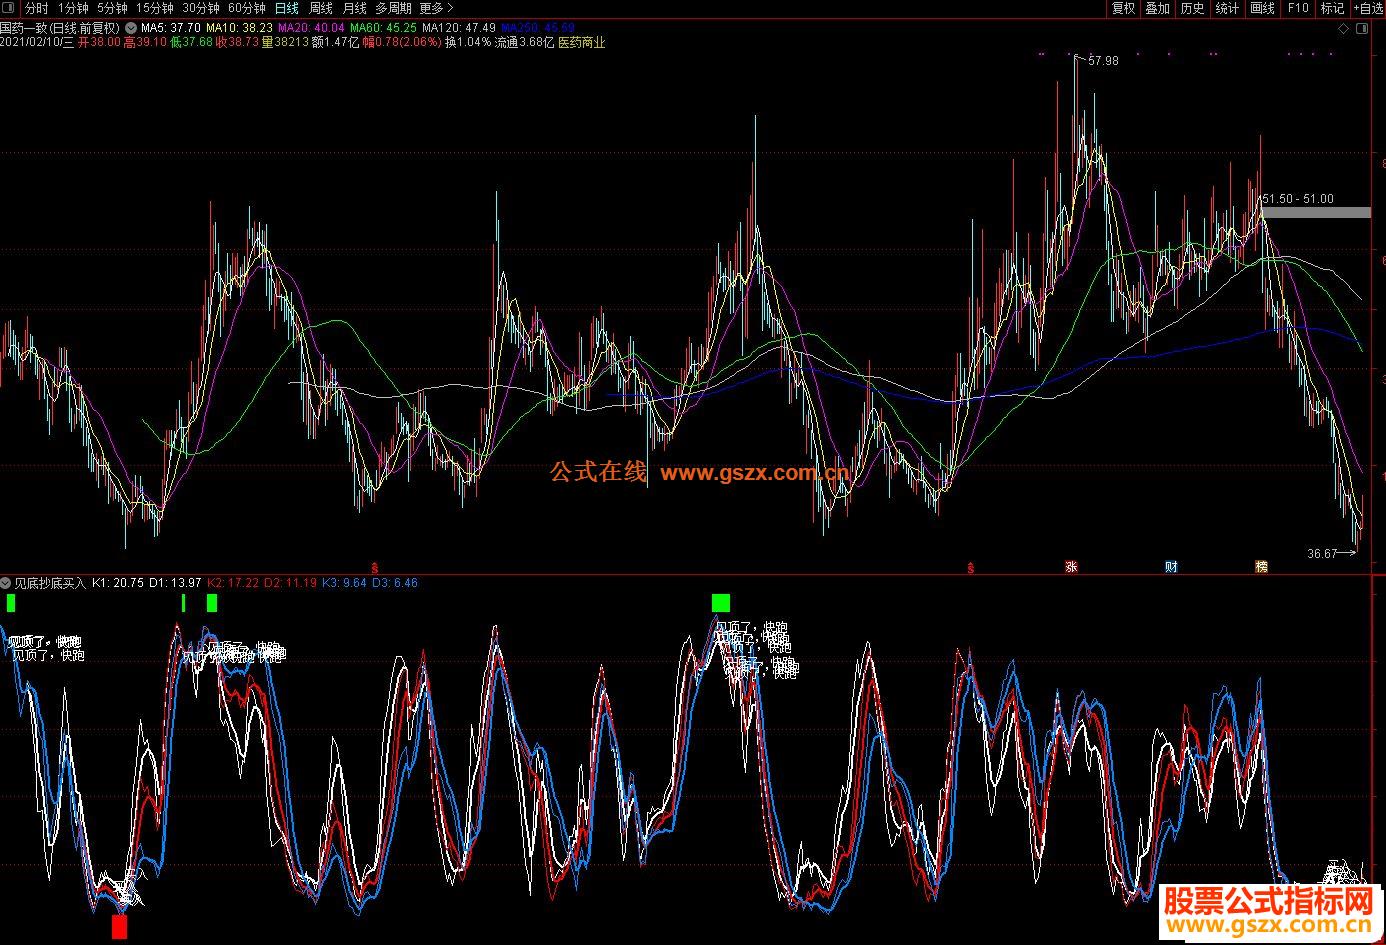Click the MA10: 38.23 value

[239, 28]
